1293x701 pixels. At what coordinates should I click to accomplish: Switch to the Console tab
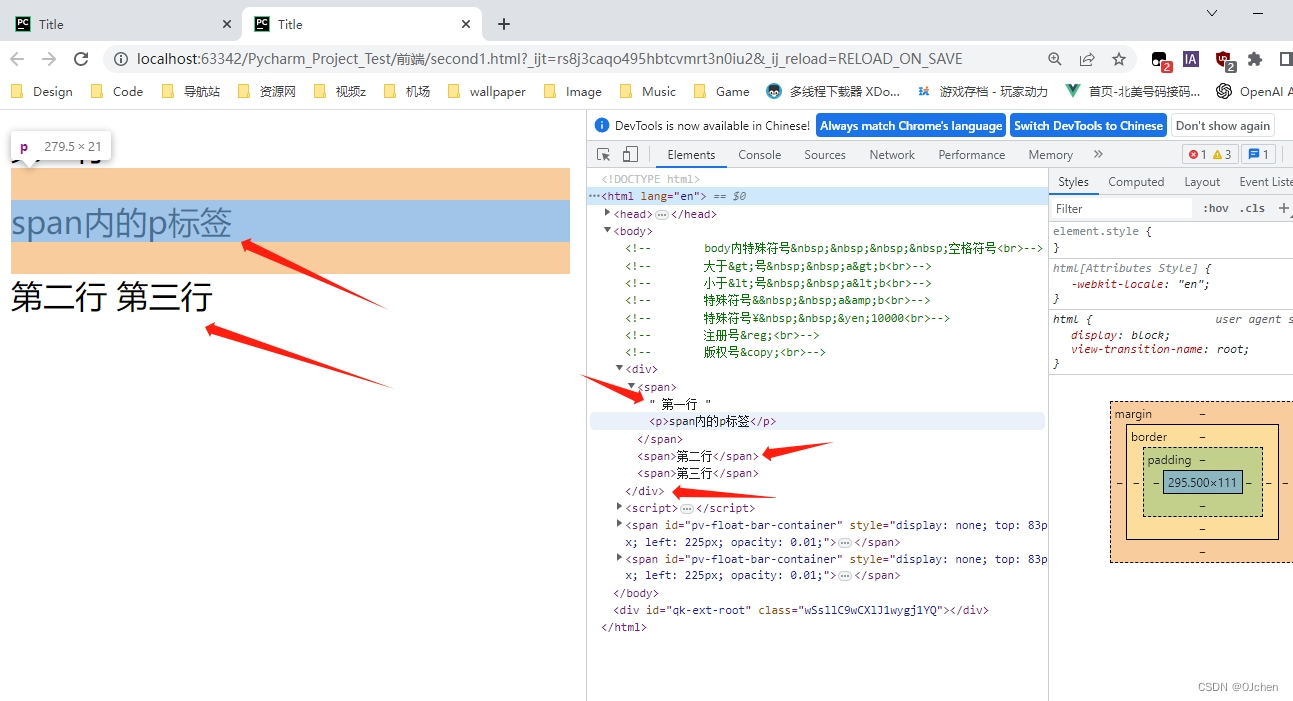click(759, 155)
